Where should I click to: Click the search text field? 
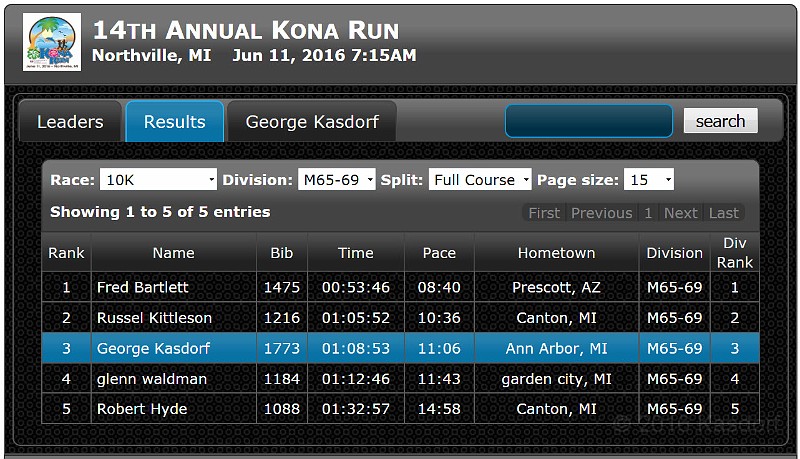589,121
